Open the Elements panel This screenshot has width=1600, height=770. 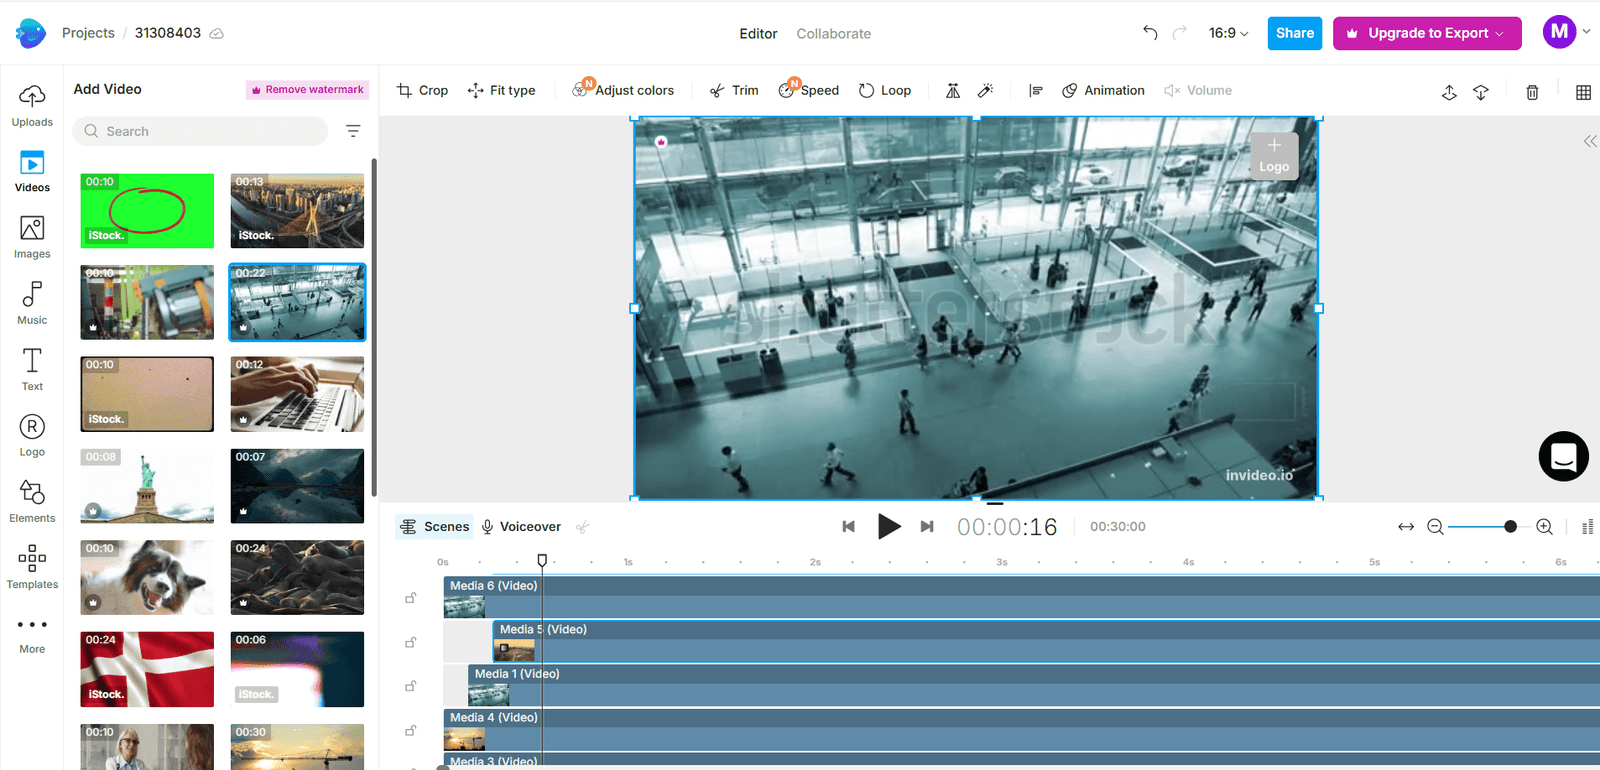(32, 502)
